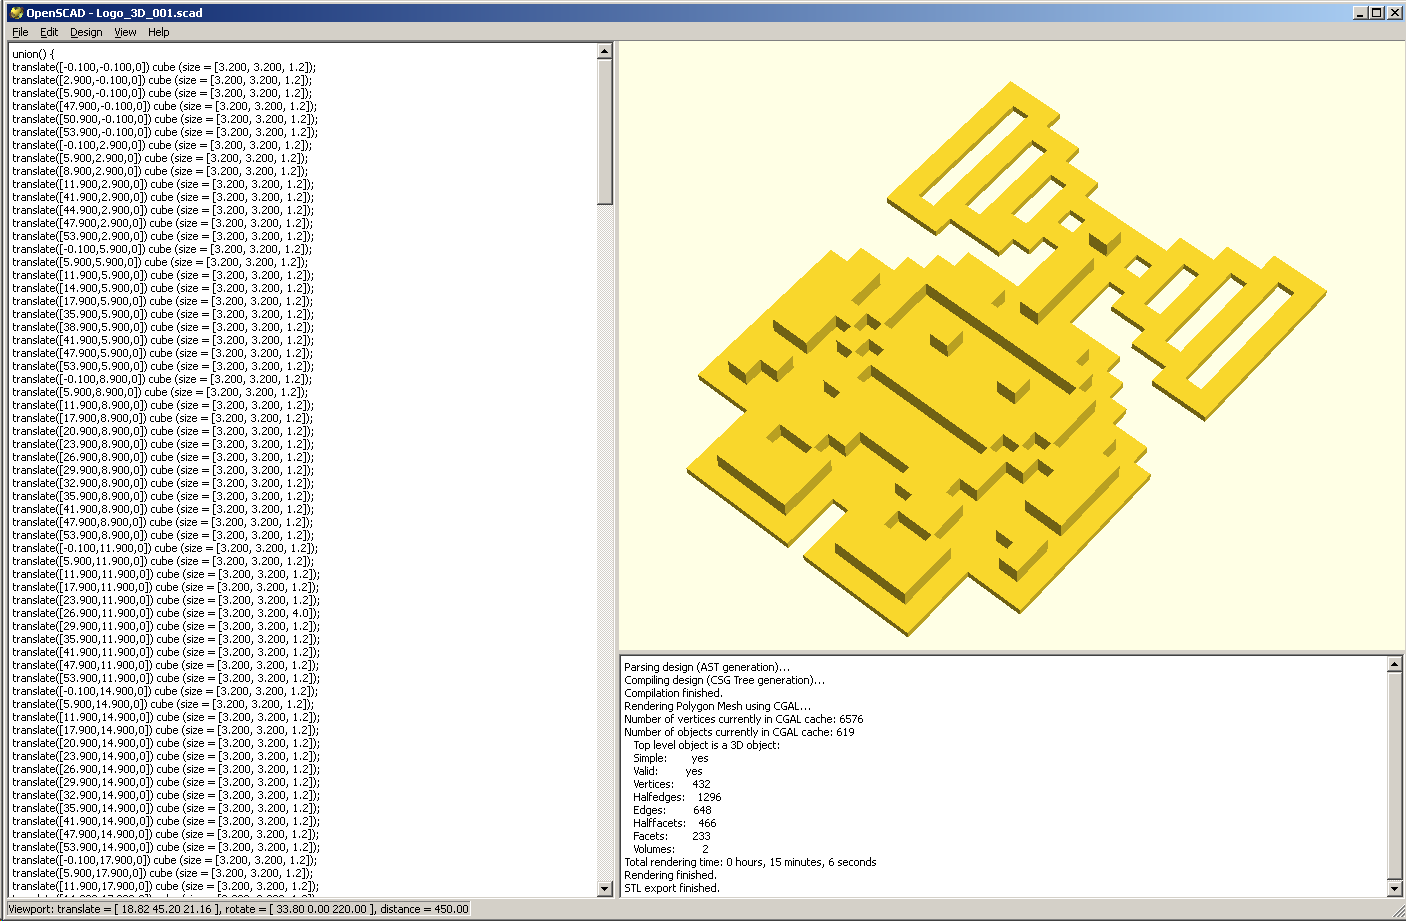Click the cube line with height 4.0

(166, 613)
